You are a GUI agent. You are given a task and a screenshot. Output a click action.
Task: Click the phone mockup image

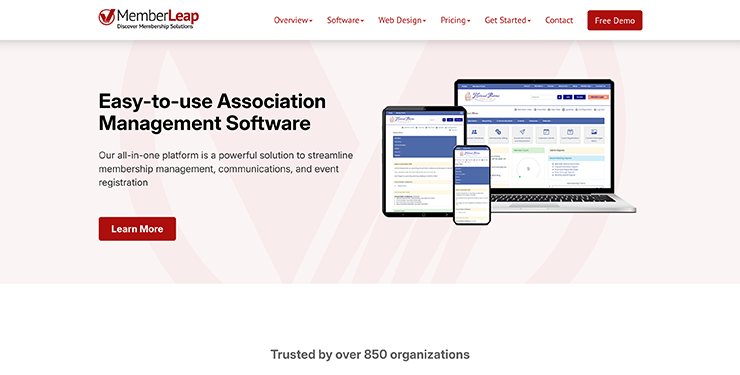click(x=471, y=185)
